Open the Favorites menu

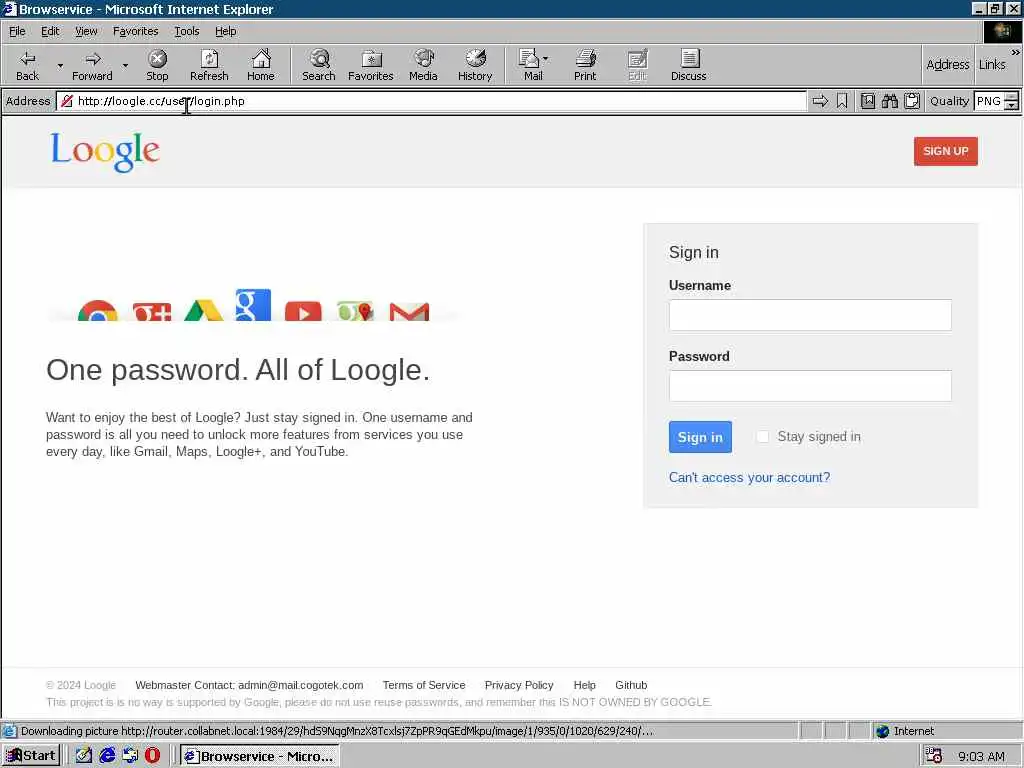tap(135, 31)
